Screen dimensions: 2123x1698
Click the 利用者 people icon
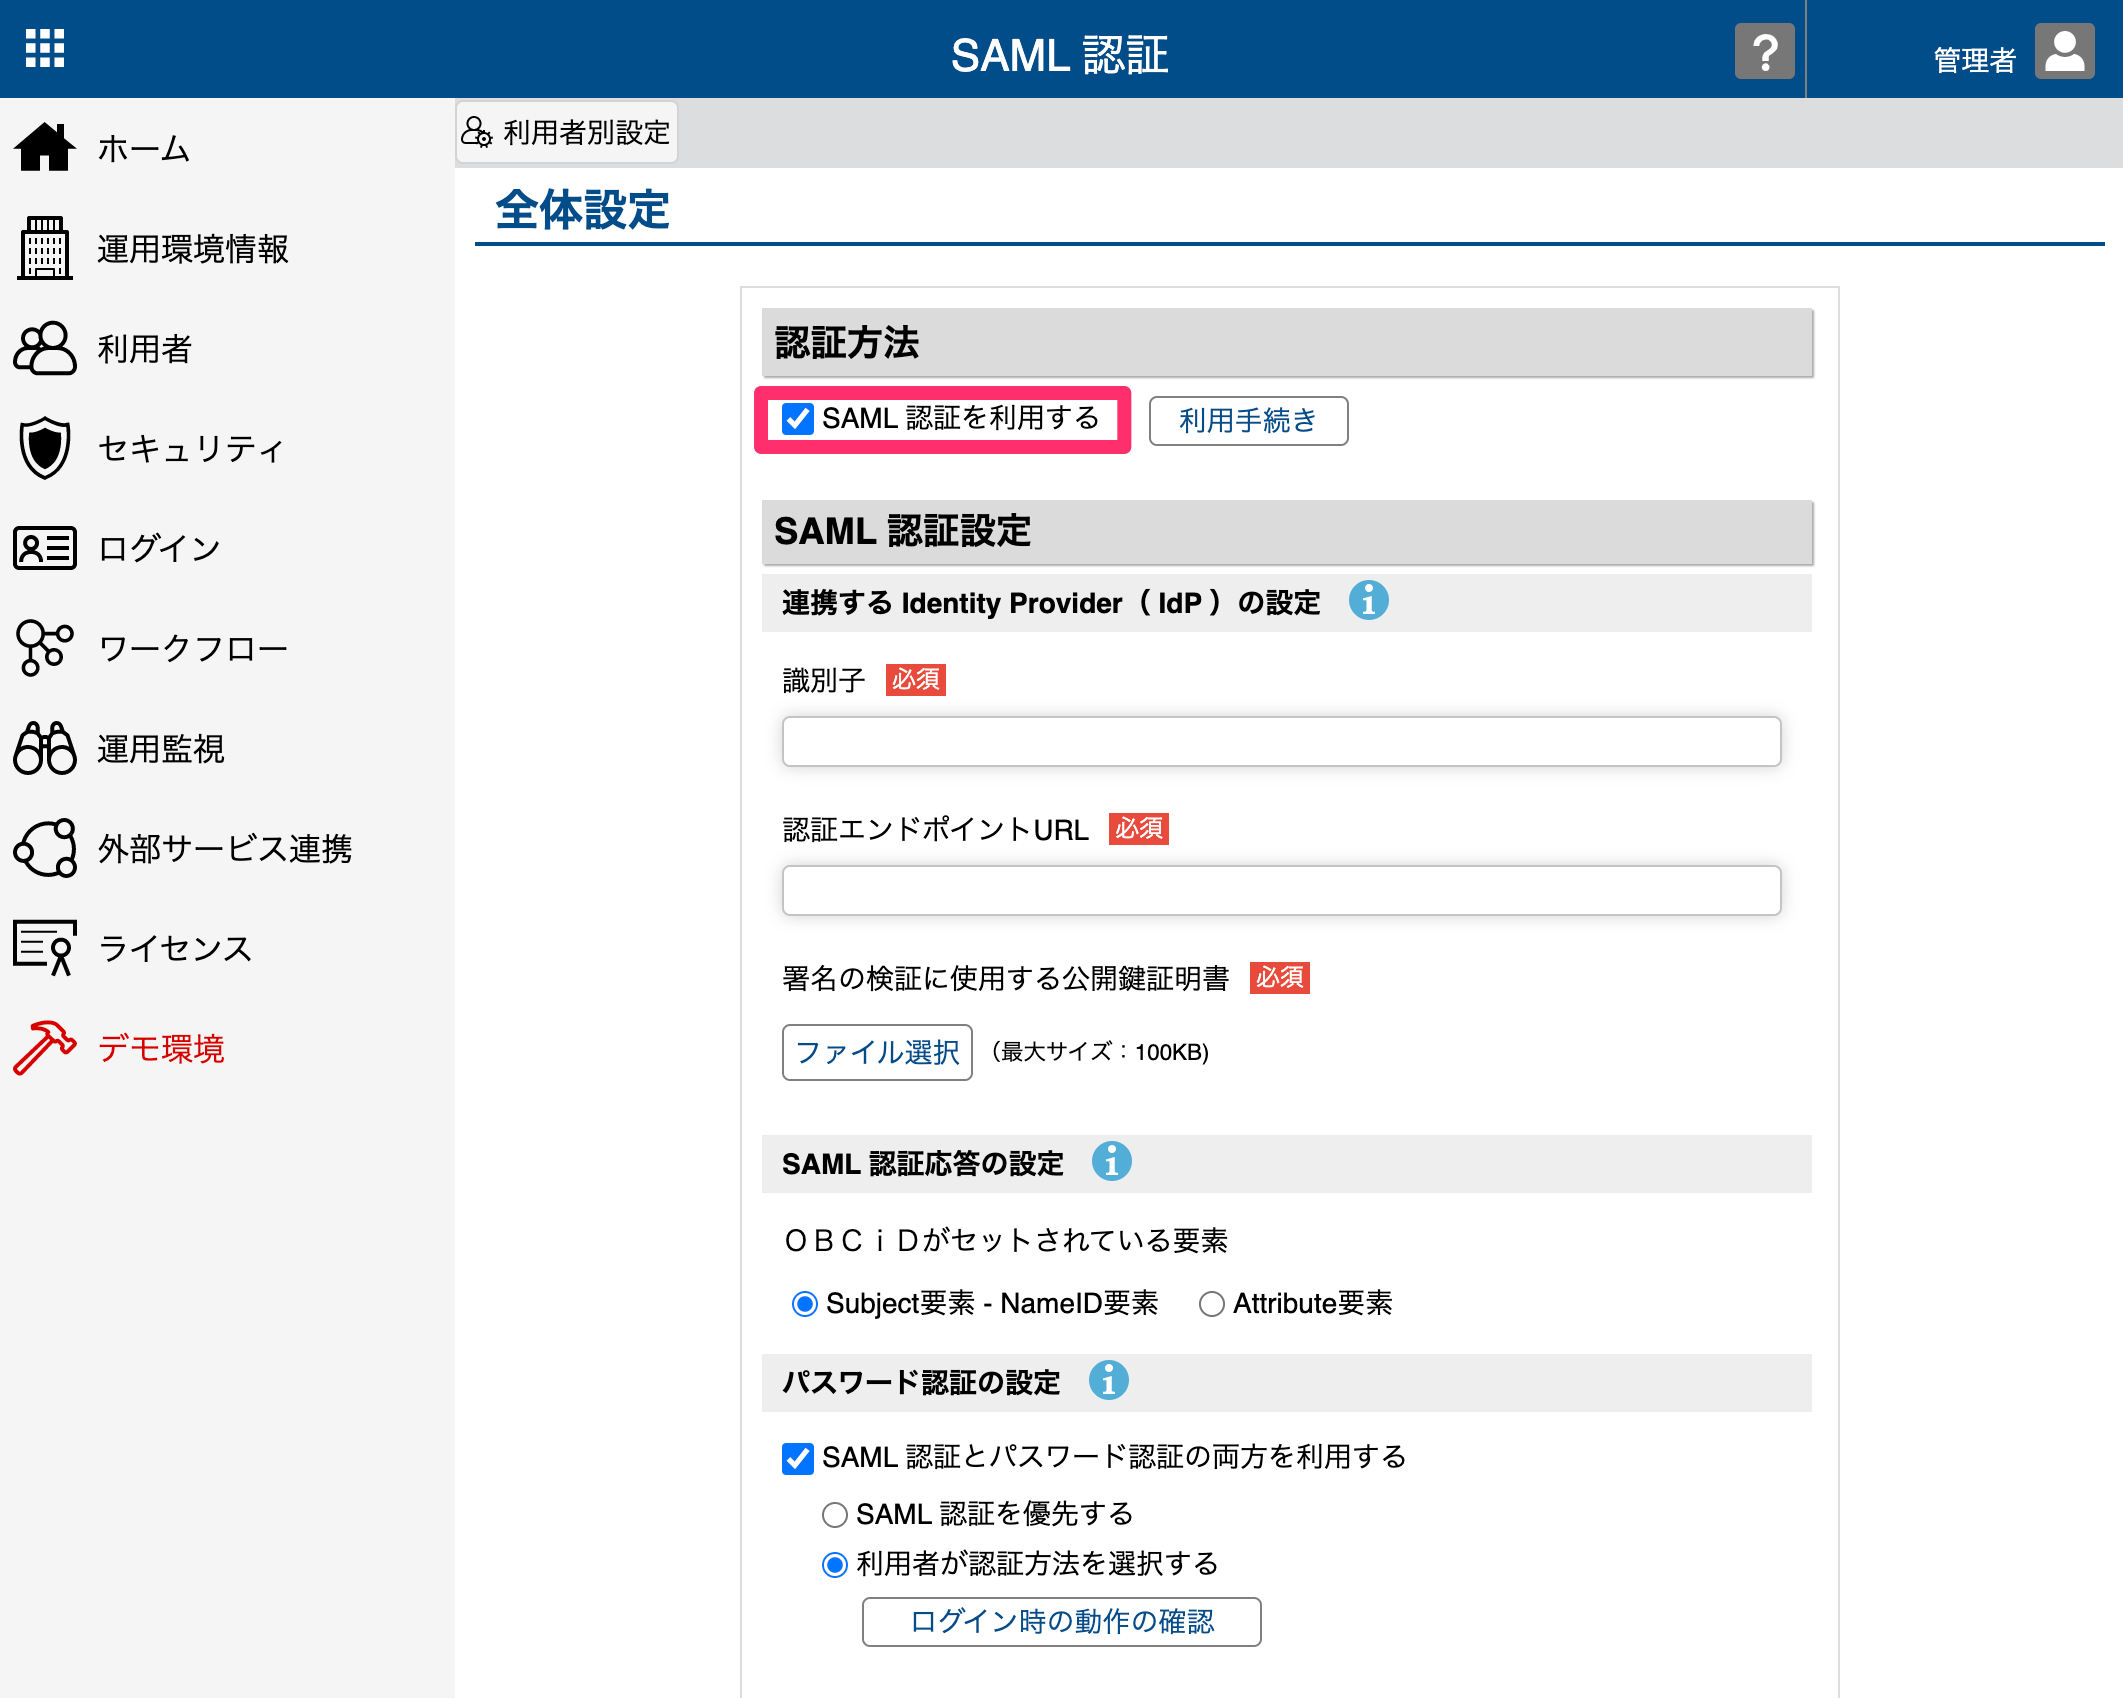(x=44, y=348)
